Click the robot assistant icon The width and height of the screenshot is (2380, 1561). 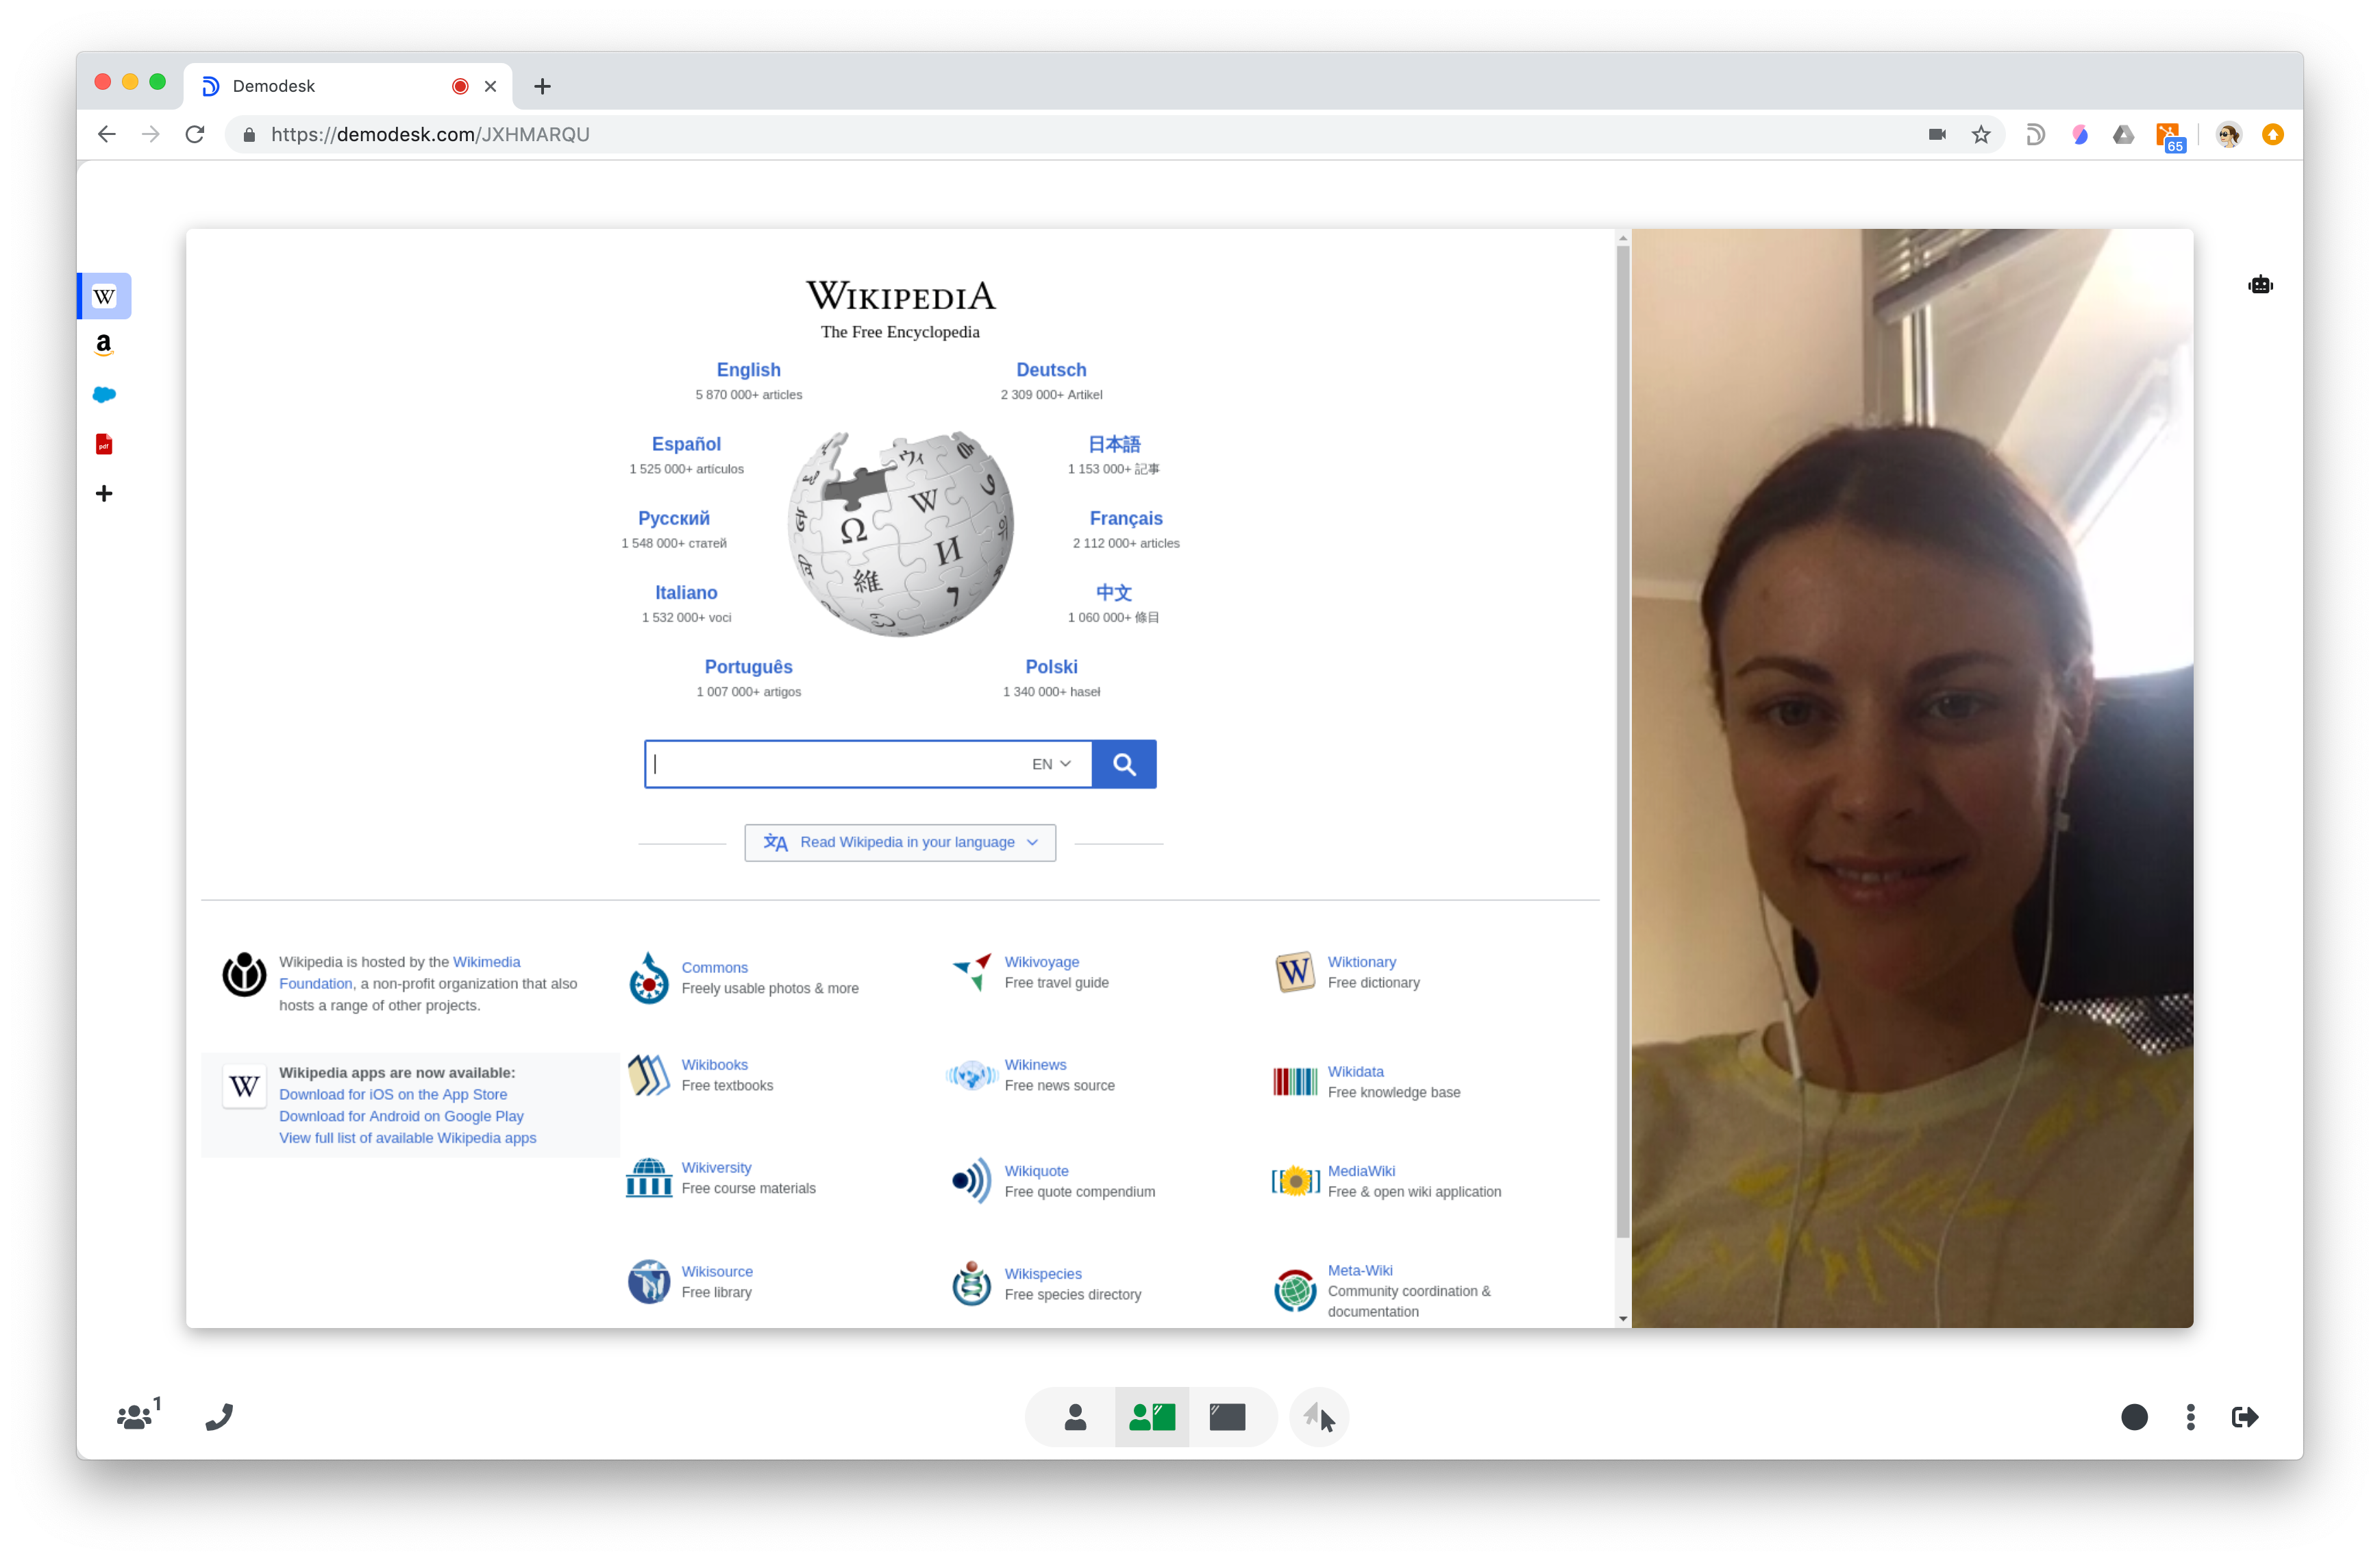[x=2260, y=285]
